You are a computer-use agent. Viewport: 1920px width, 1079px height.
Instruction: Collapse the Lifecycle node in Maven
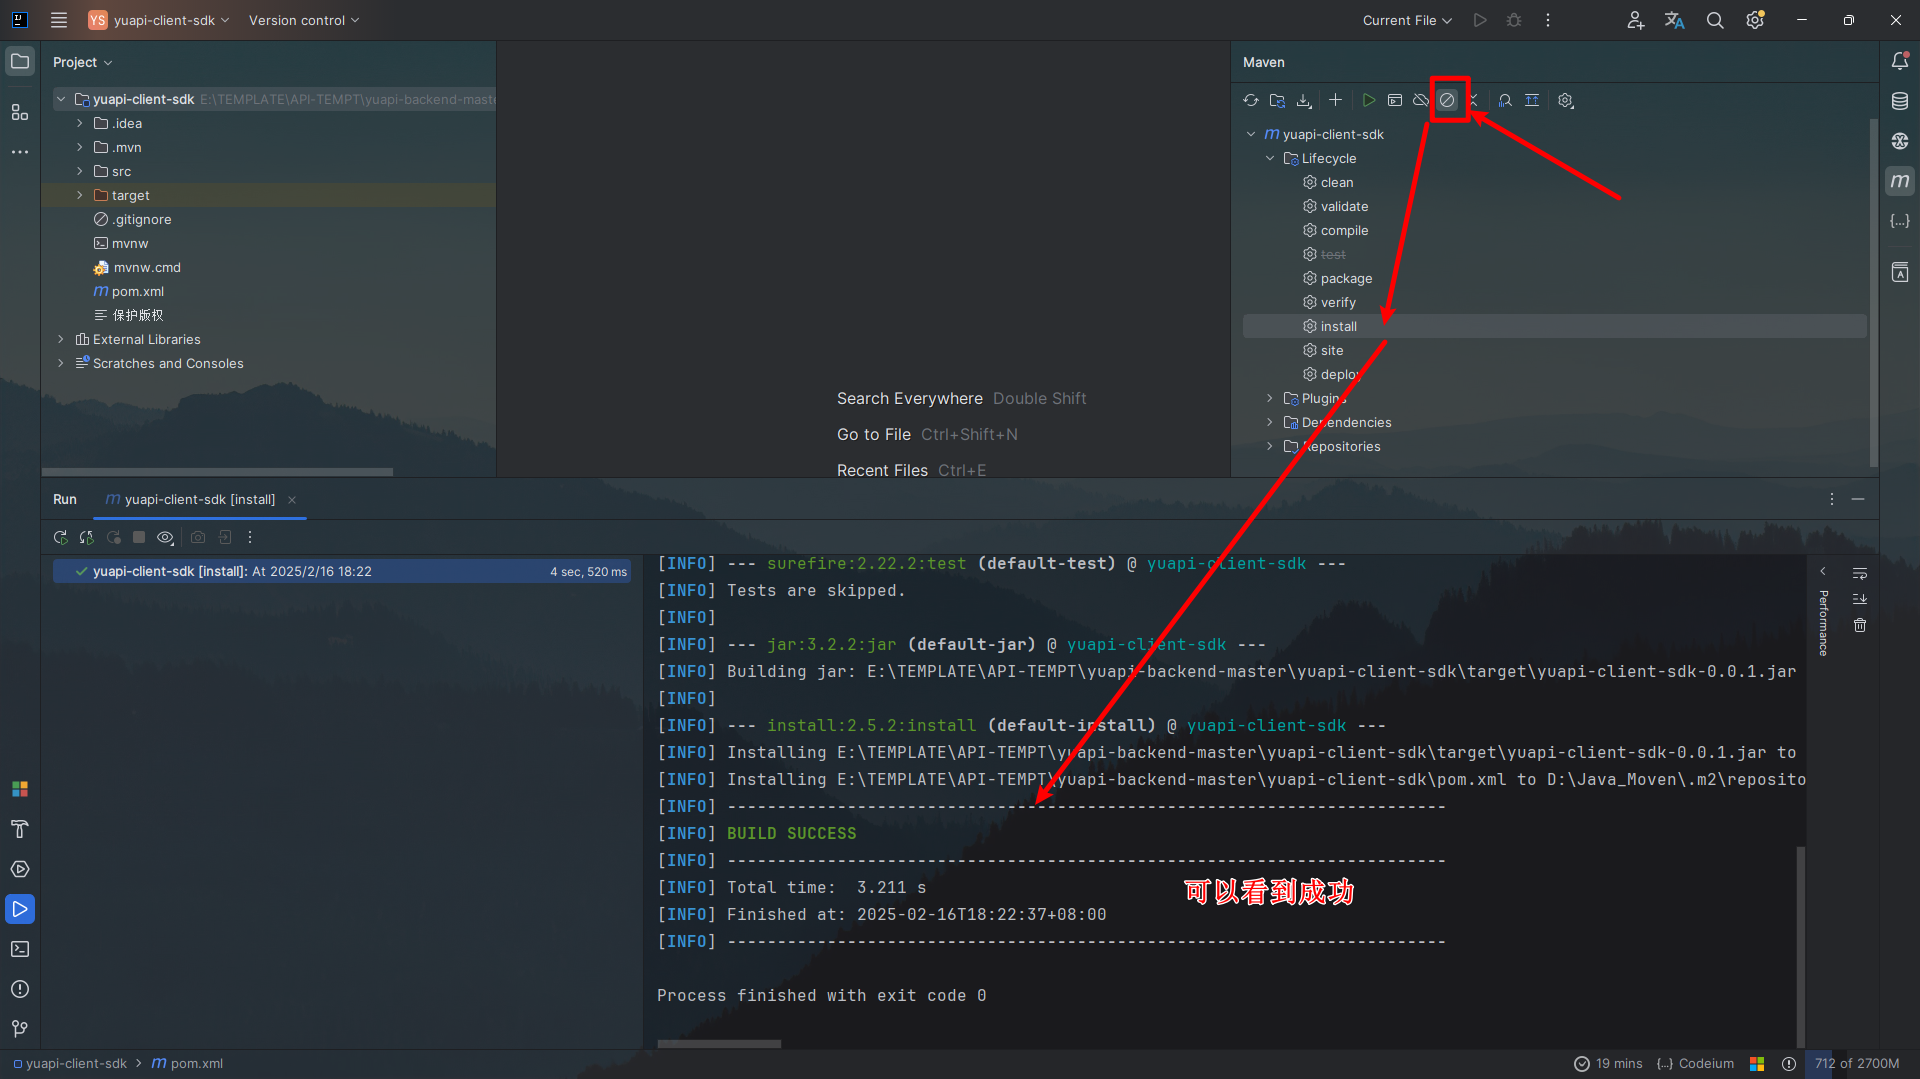(x=1270, y=158)
